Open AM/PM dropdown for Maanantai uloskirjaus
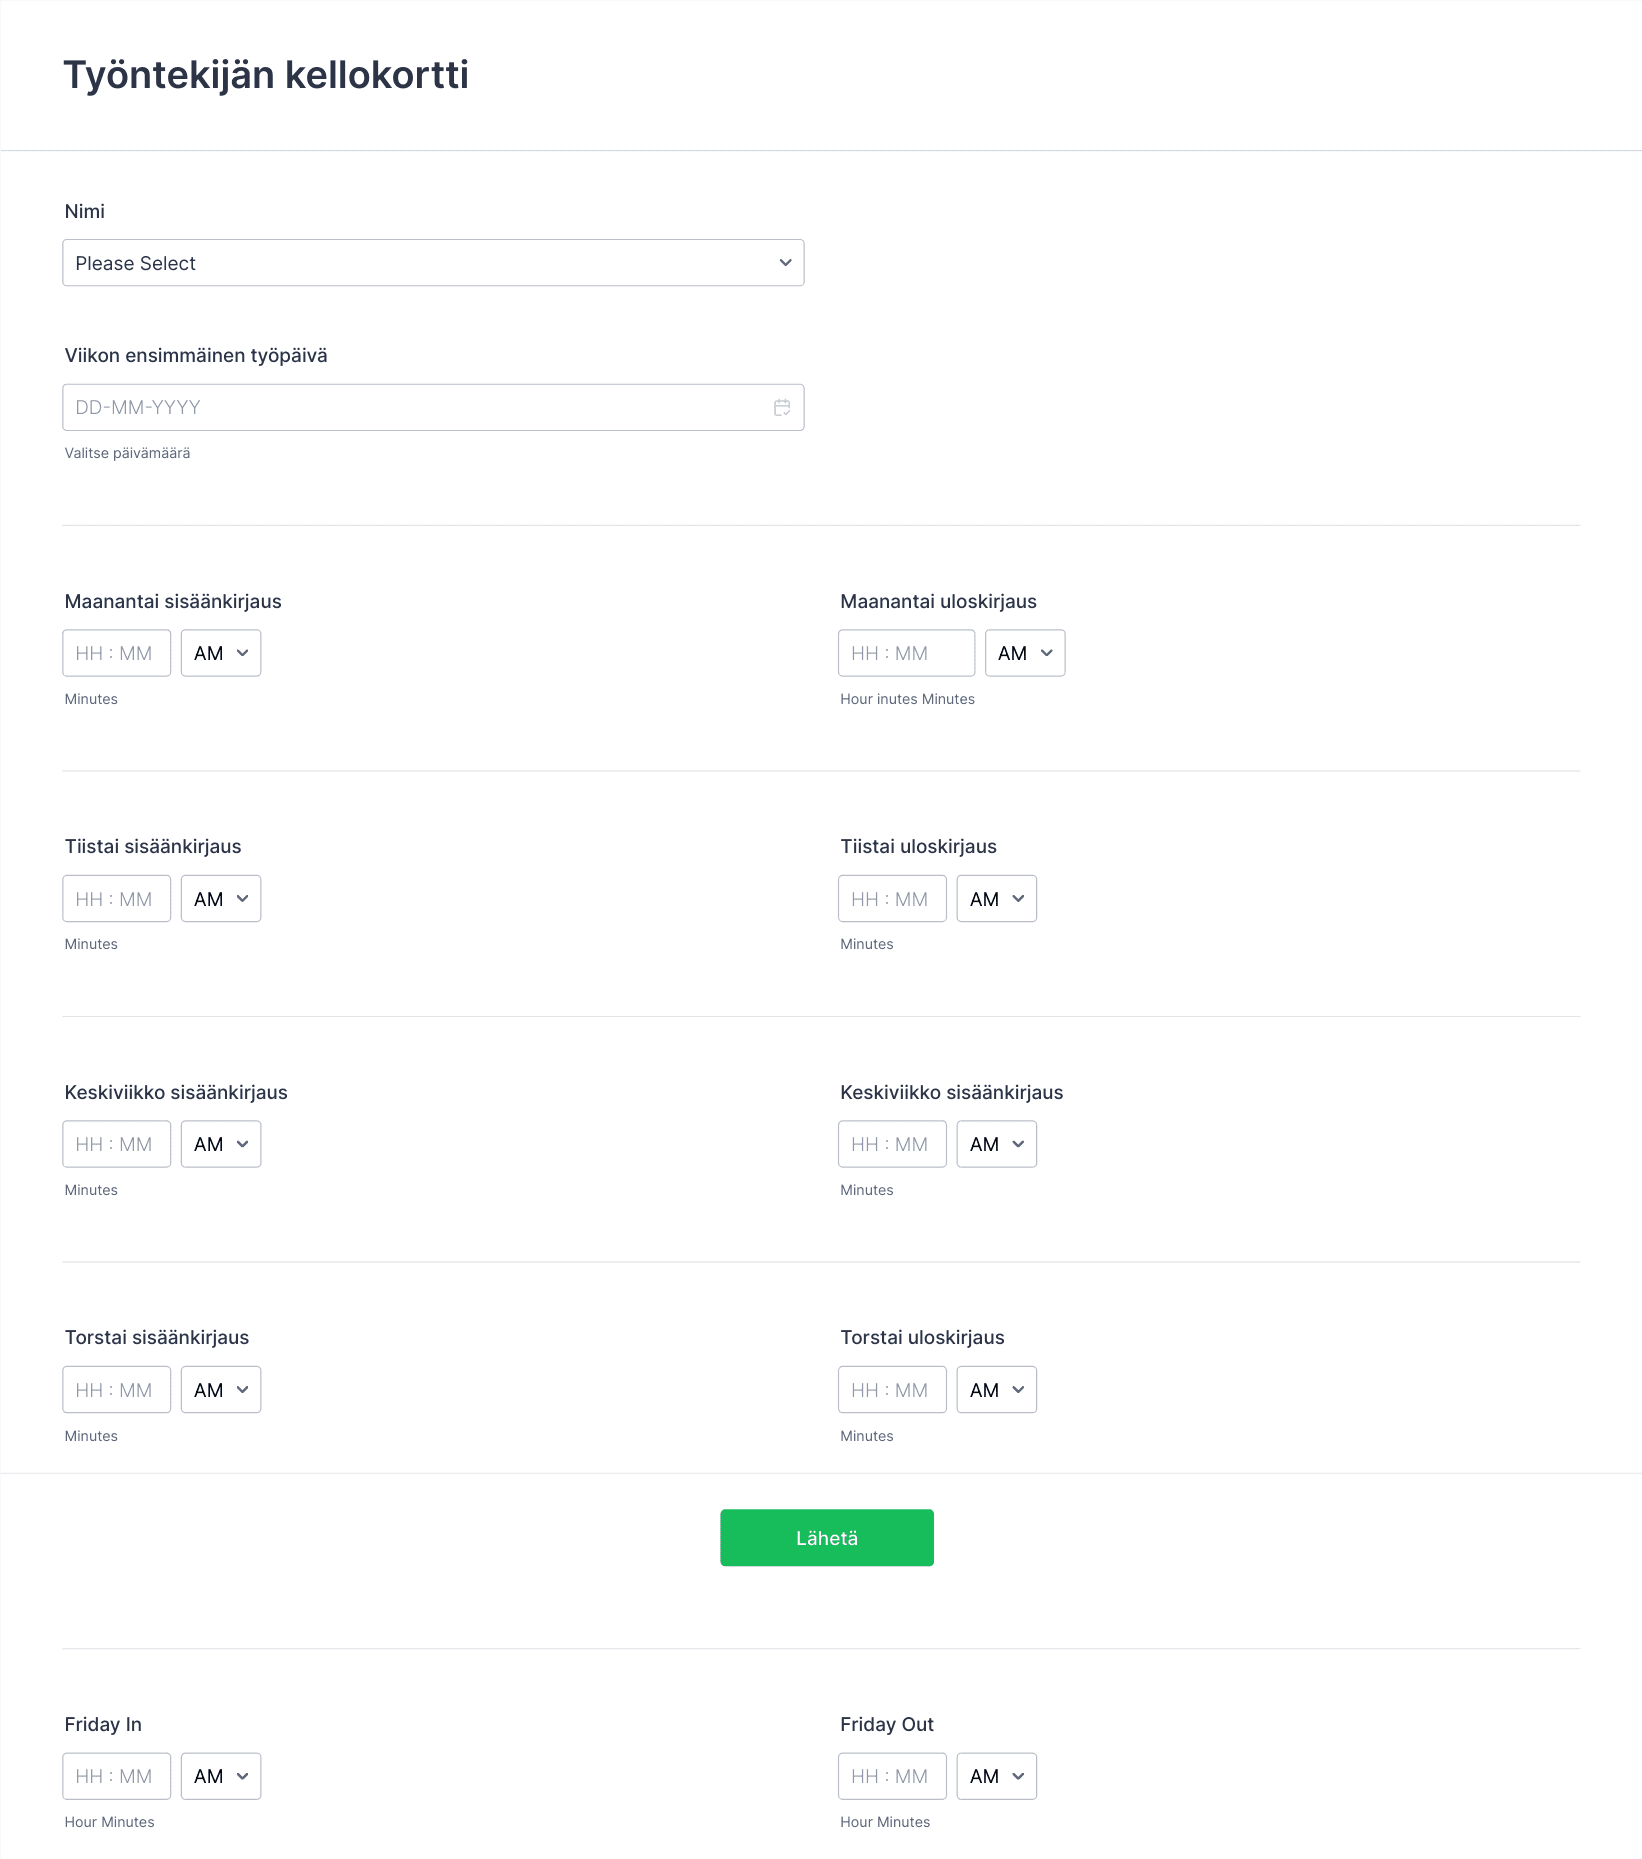This screenshot has width=1642, height=1859. tap(1025, 653)
